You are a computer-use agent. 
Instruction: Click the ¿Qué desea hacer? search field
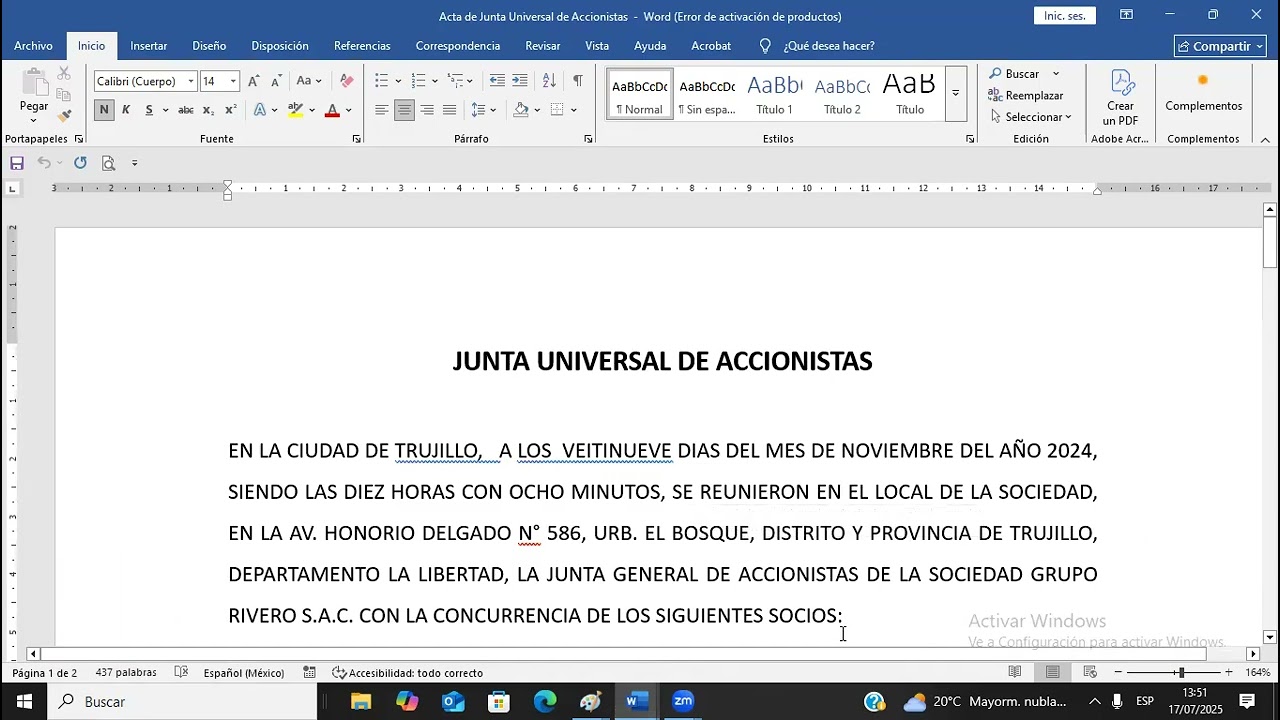pyautogui.click(x=828, y=46)
